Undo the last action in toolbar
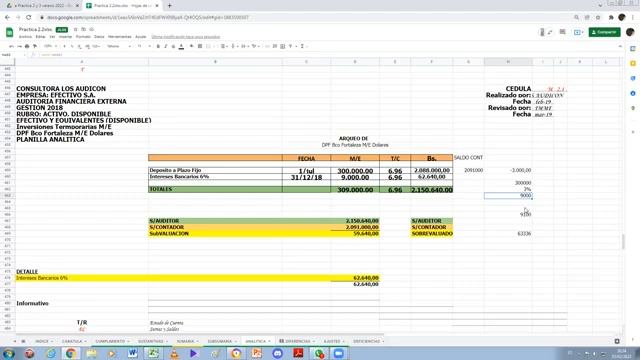The image size is (640, 360). pos(11,47)
